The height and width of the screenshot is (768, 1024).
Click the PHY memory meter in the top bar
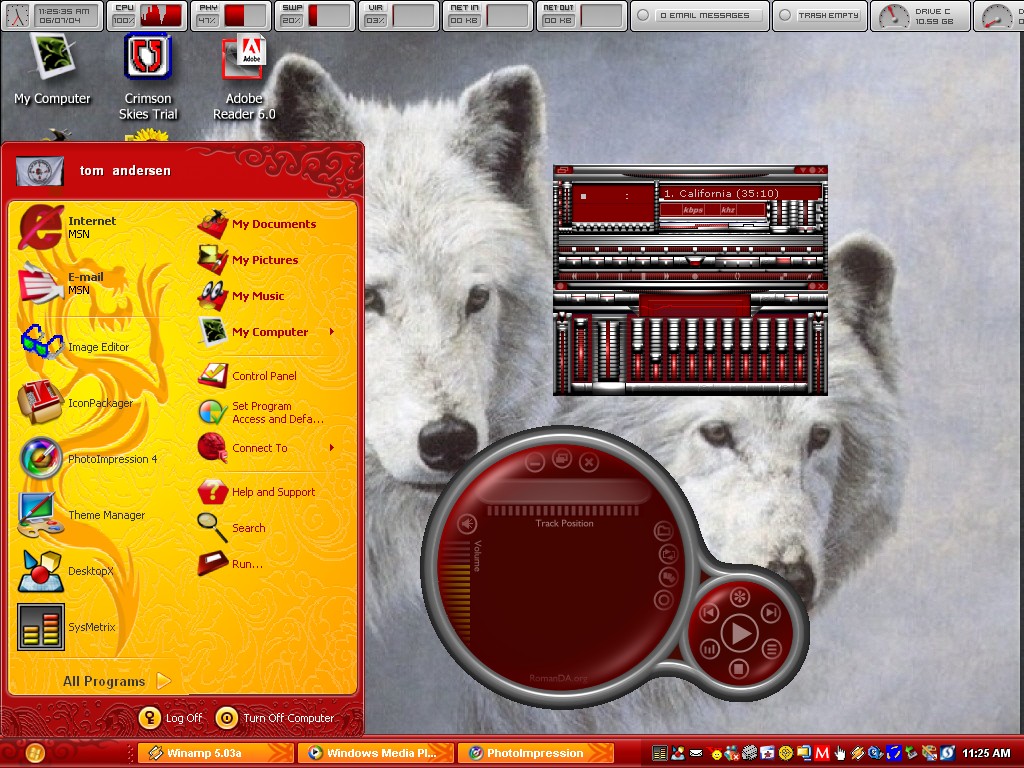[x=231, y=16]
